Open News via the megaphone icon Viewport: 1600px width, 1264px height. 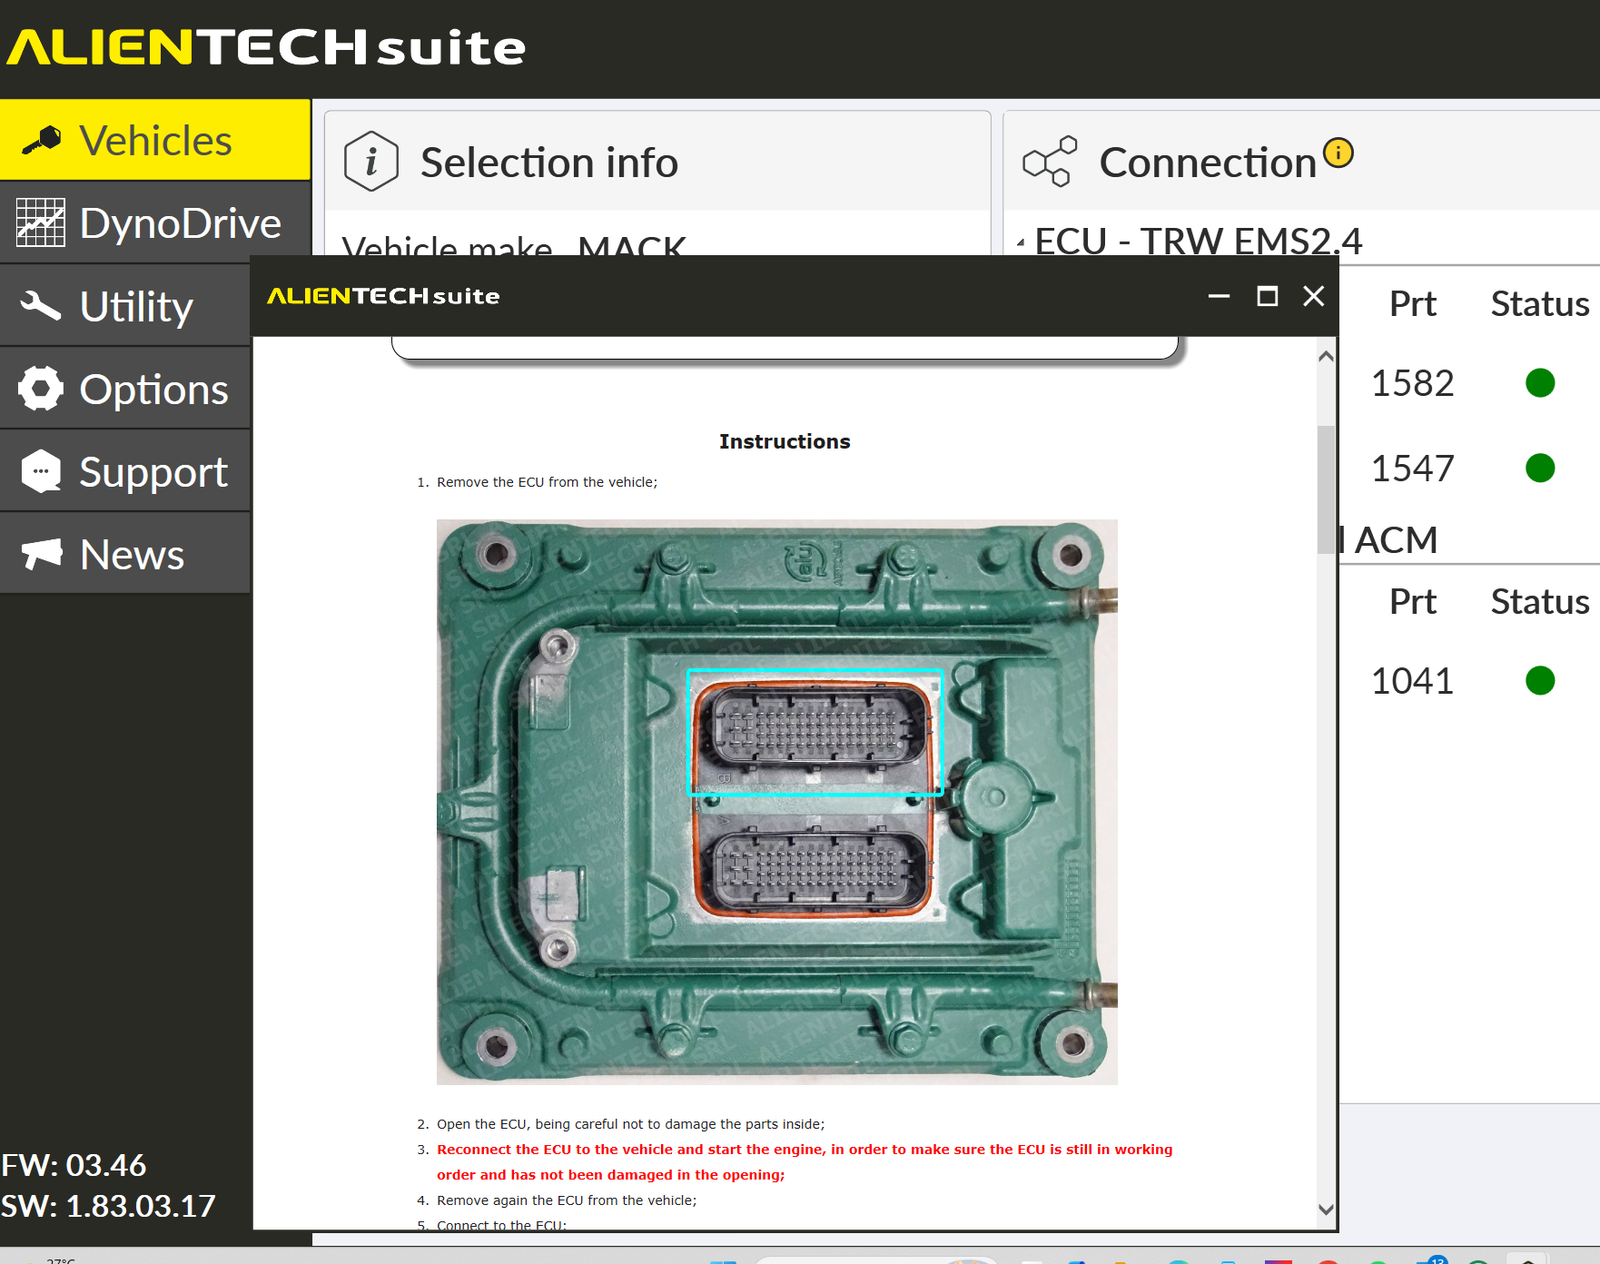pos(41,554)
